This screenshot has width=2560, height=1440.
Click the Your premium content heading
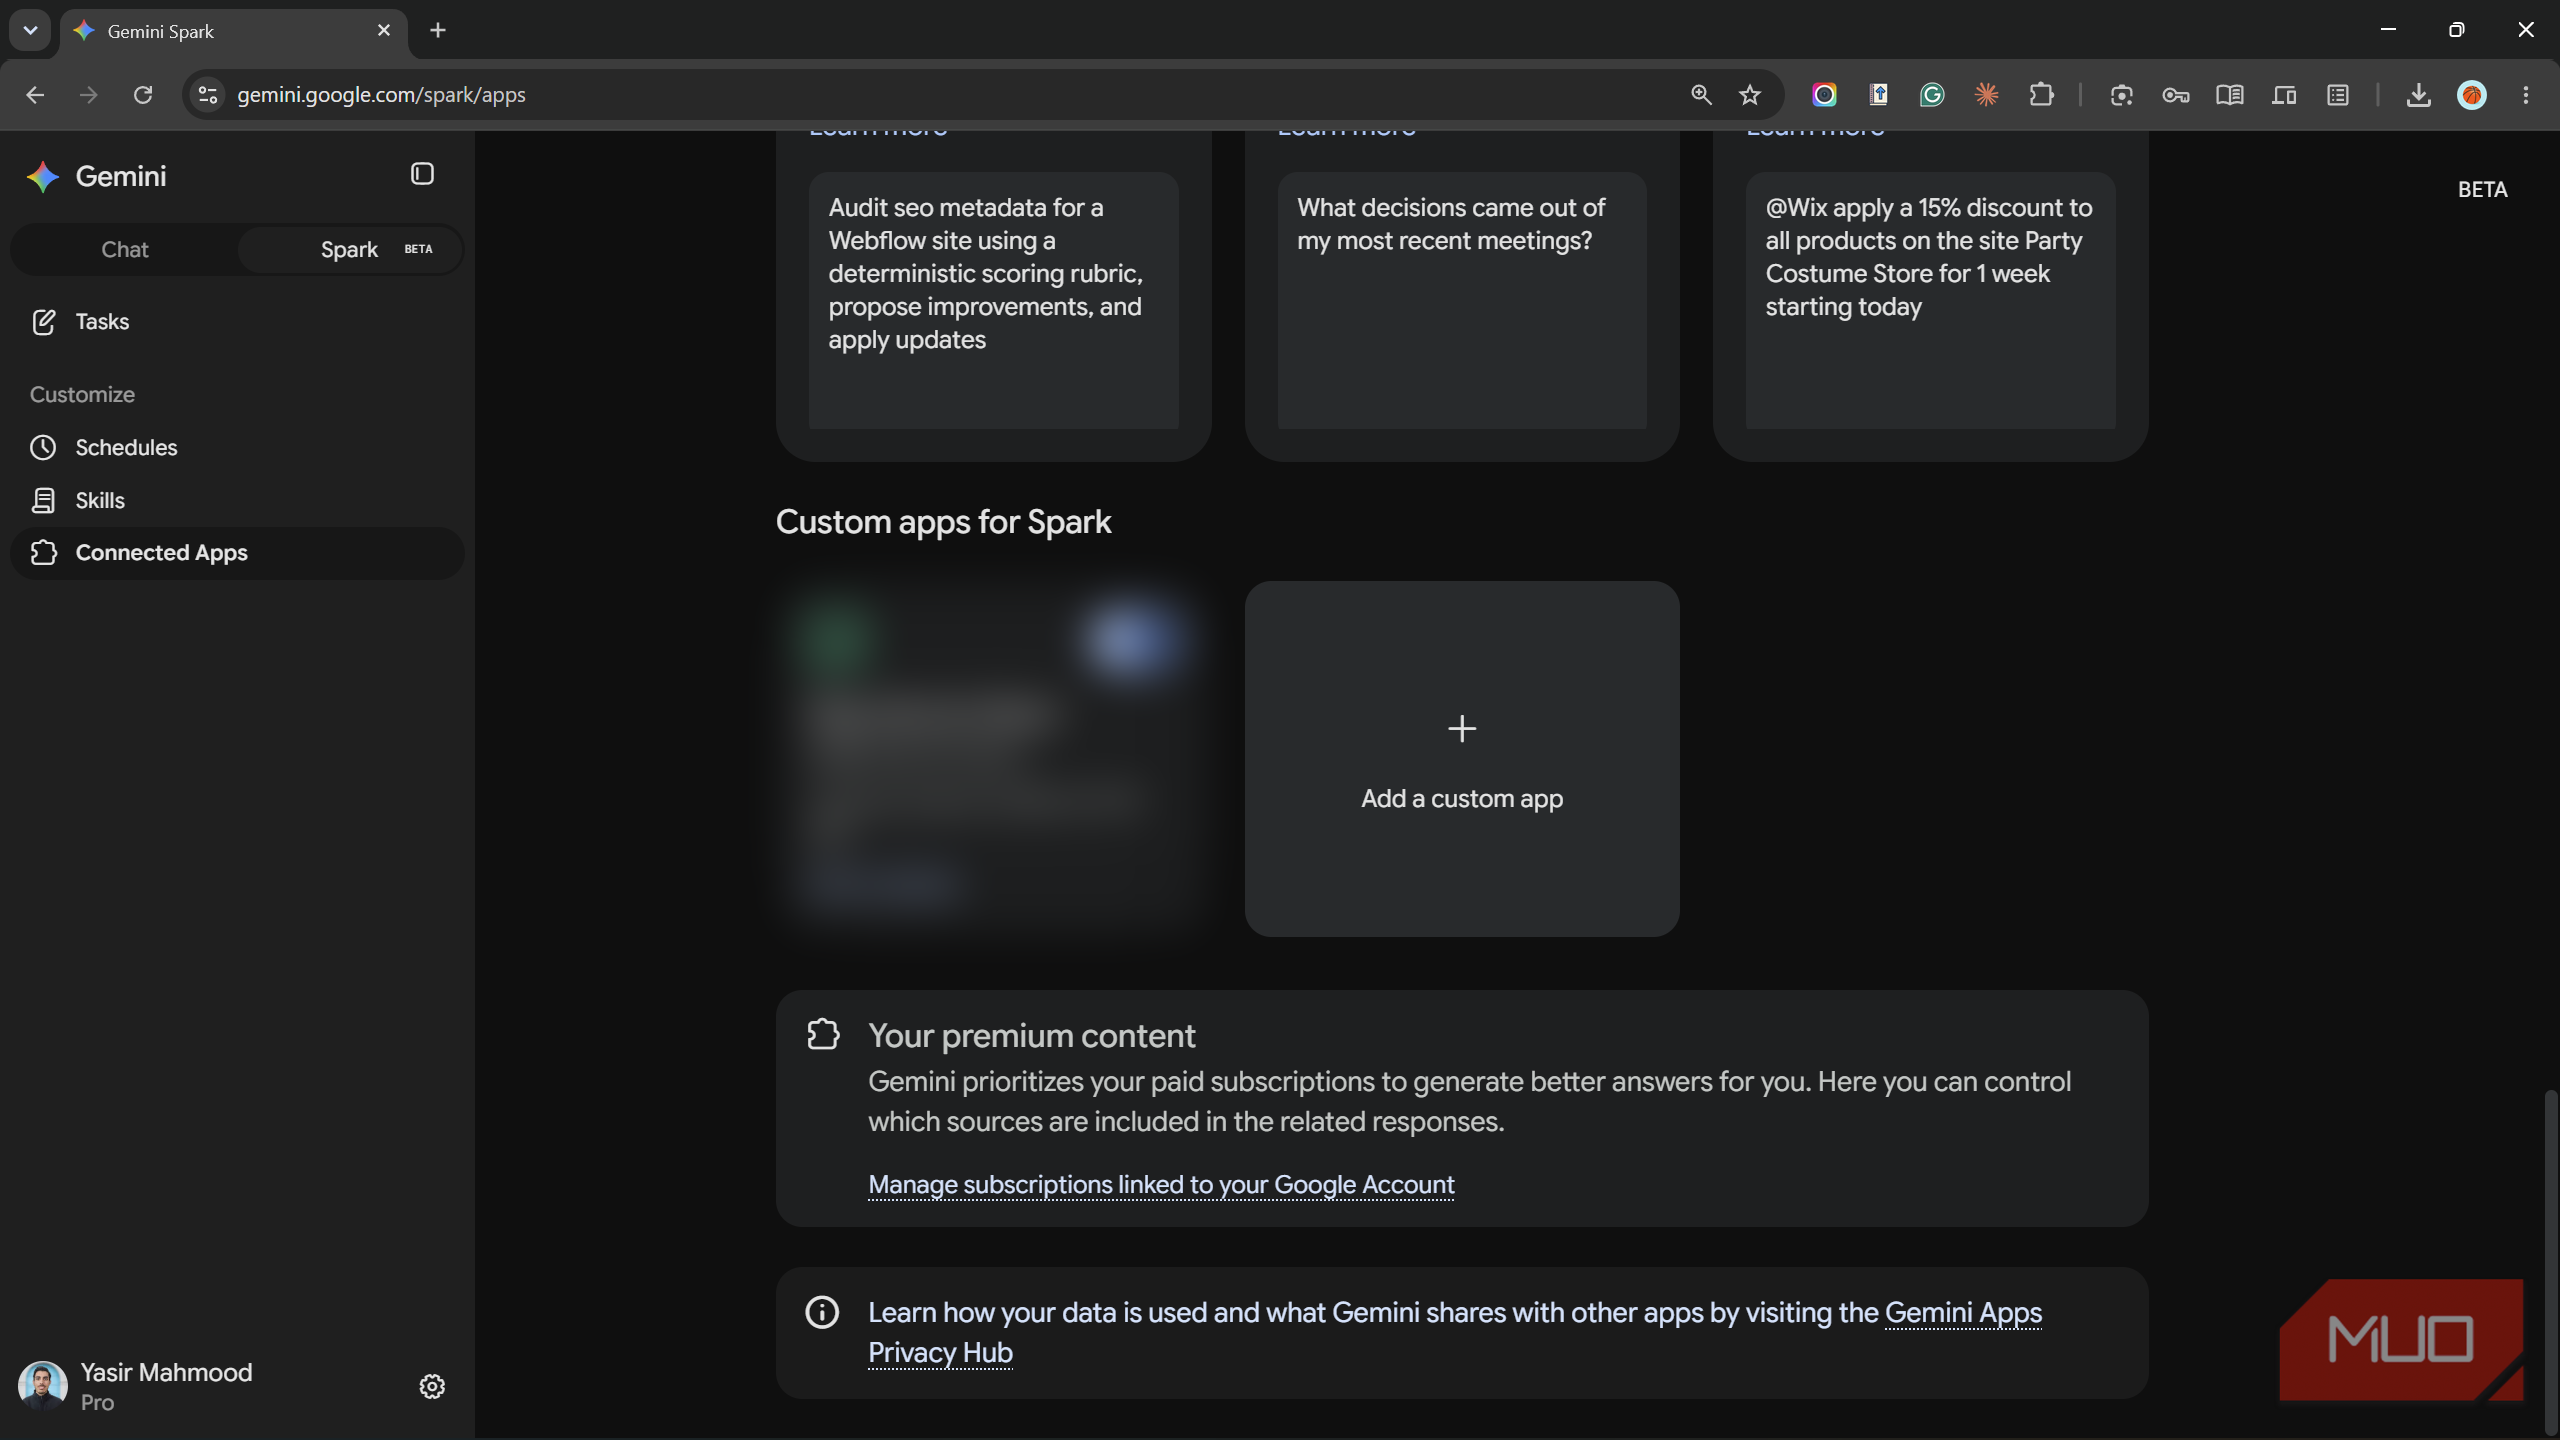pos(1031,1036)
